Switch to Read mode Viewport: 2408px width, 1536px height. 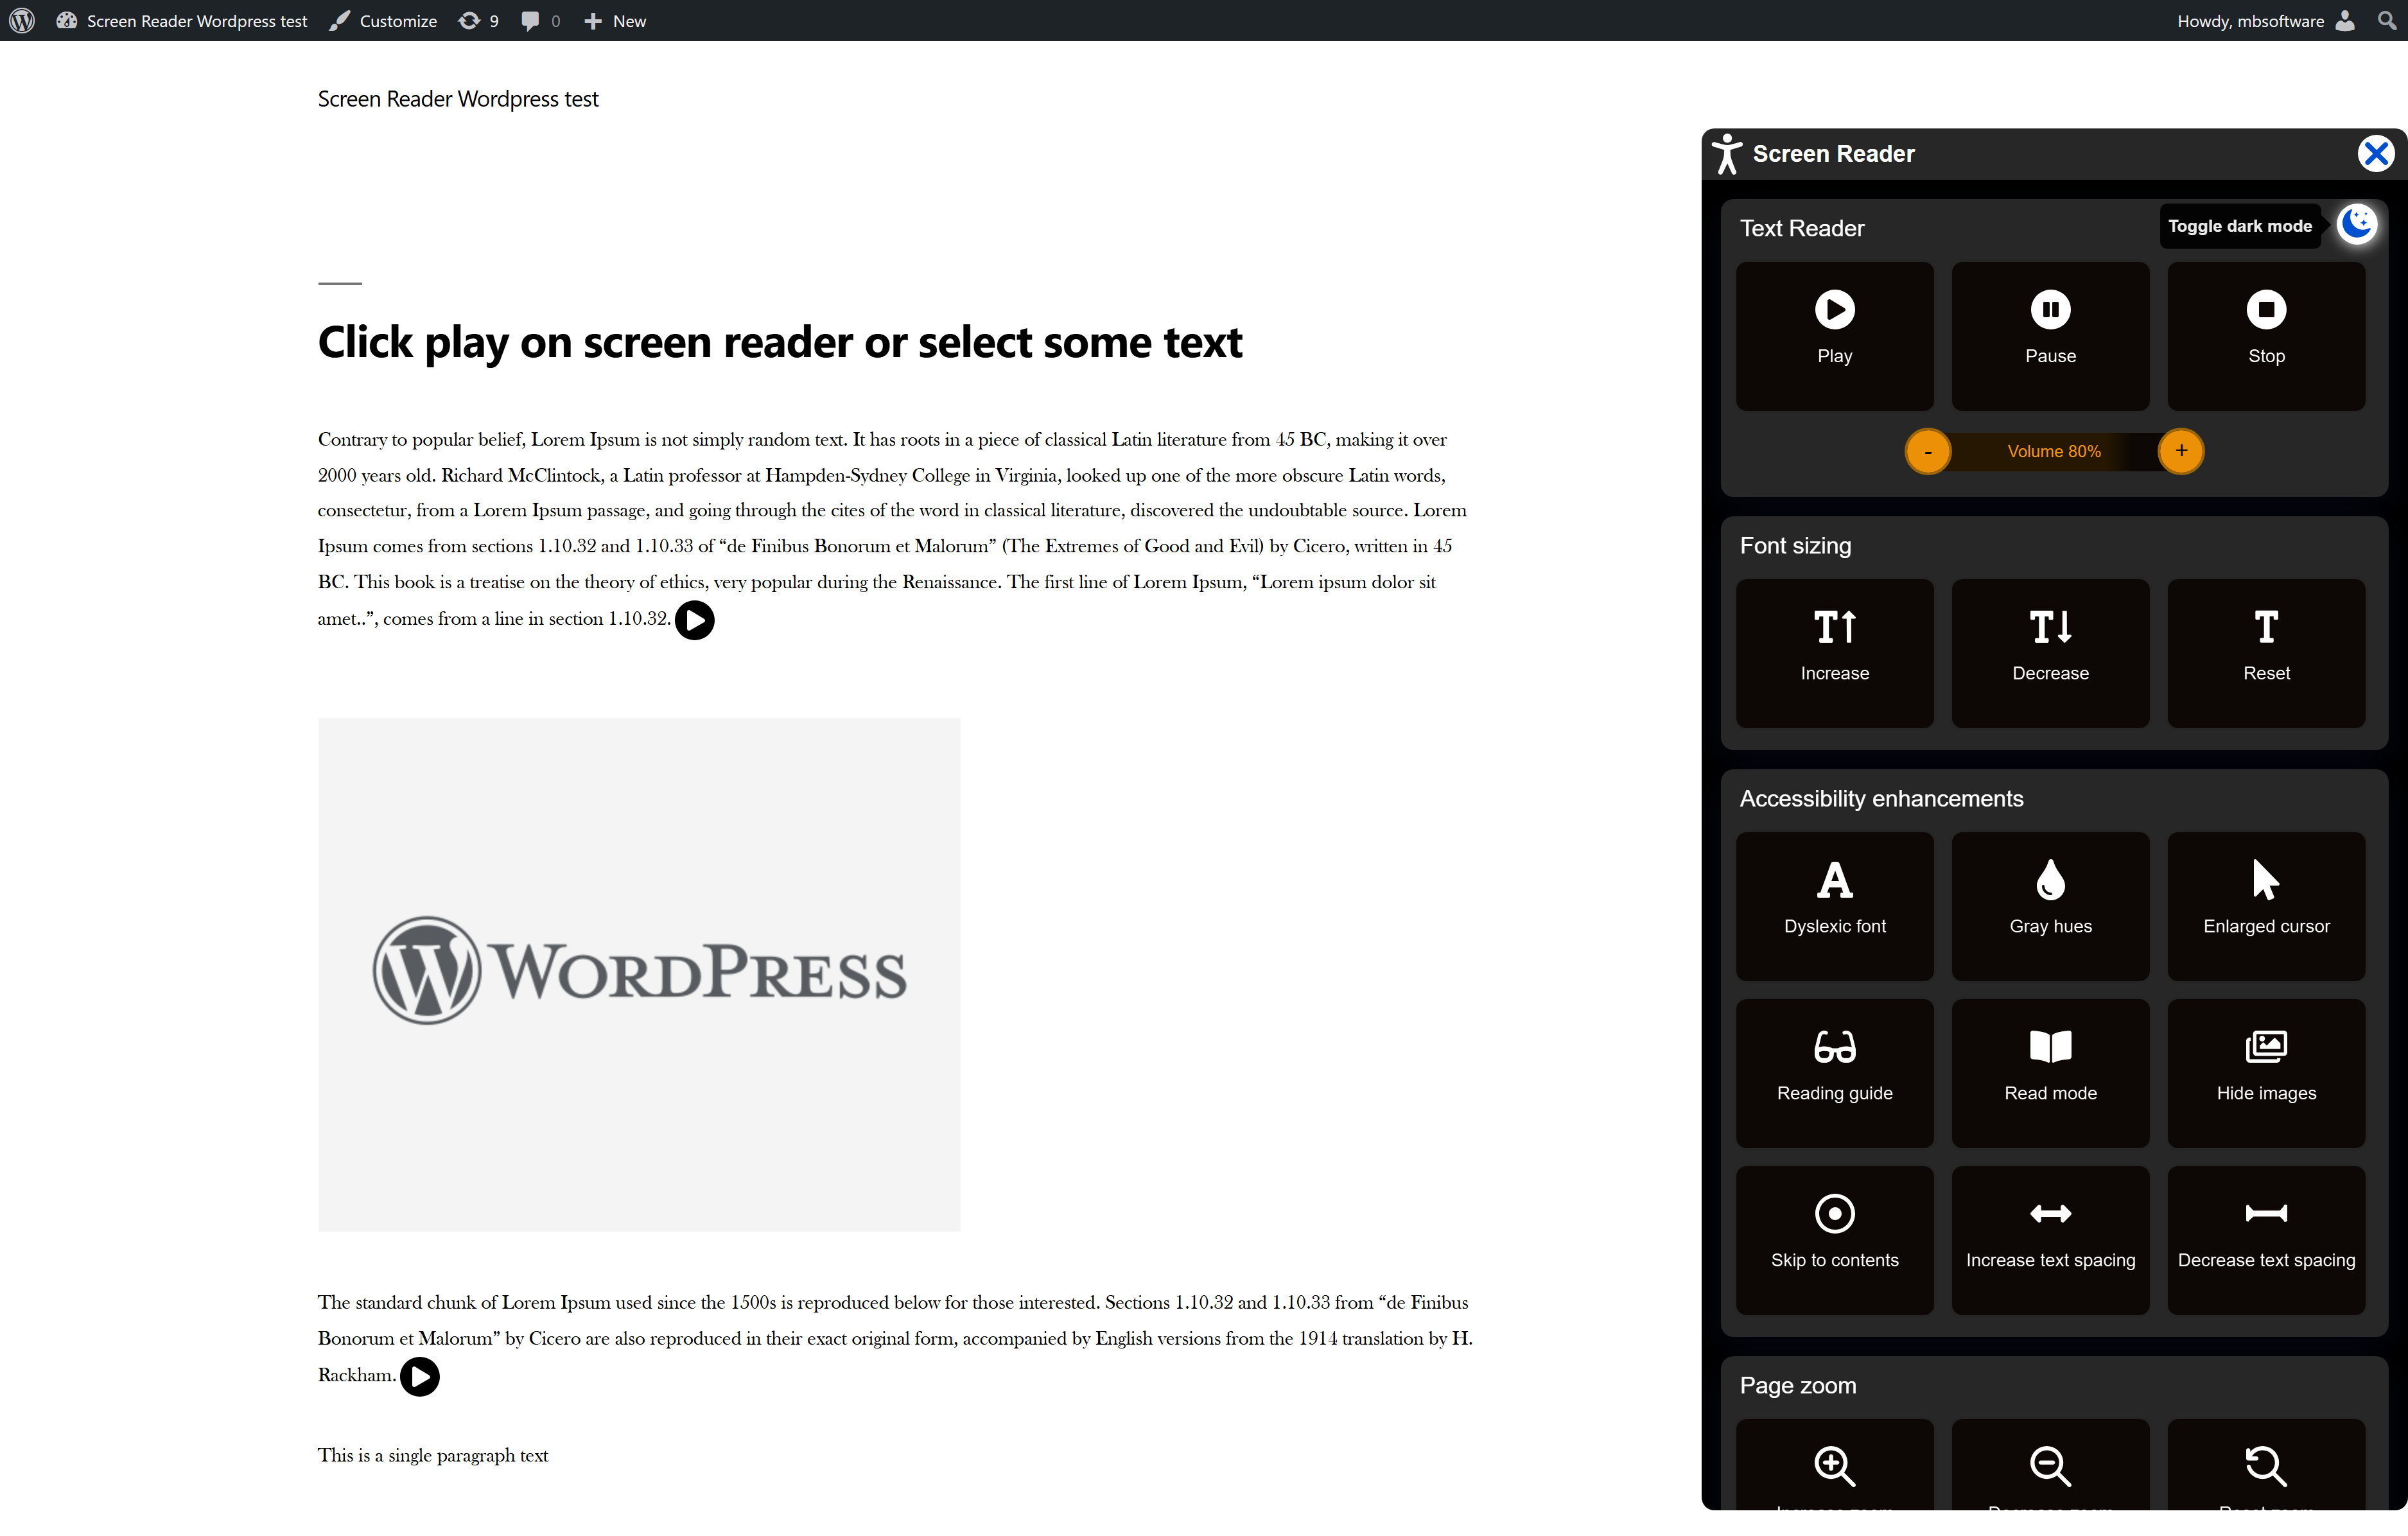tap(2050, 1072)
